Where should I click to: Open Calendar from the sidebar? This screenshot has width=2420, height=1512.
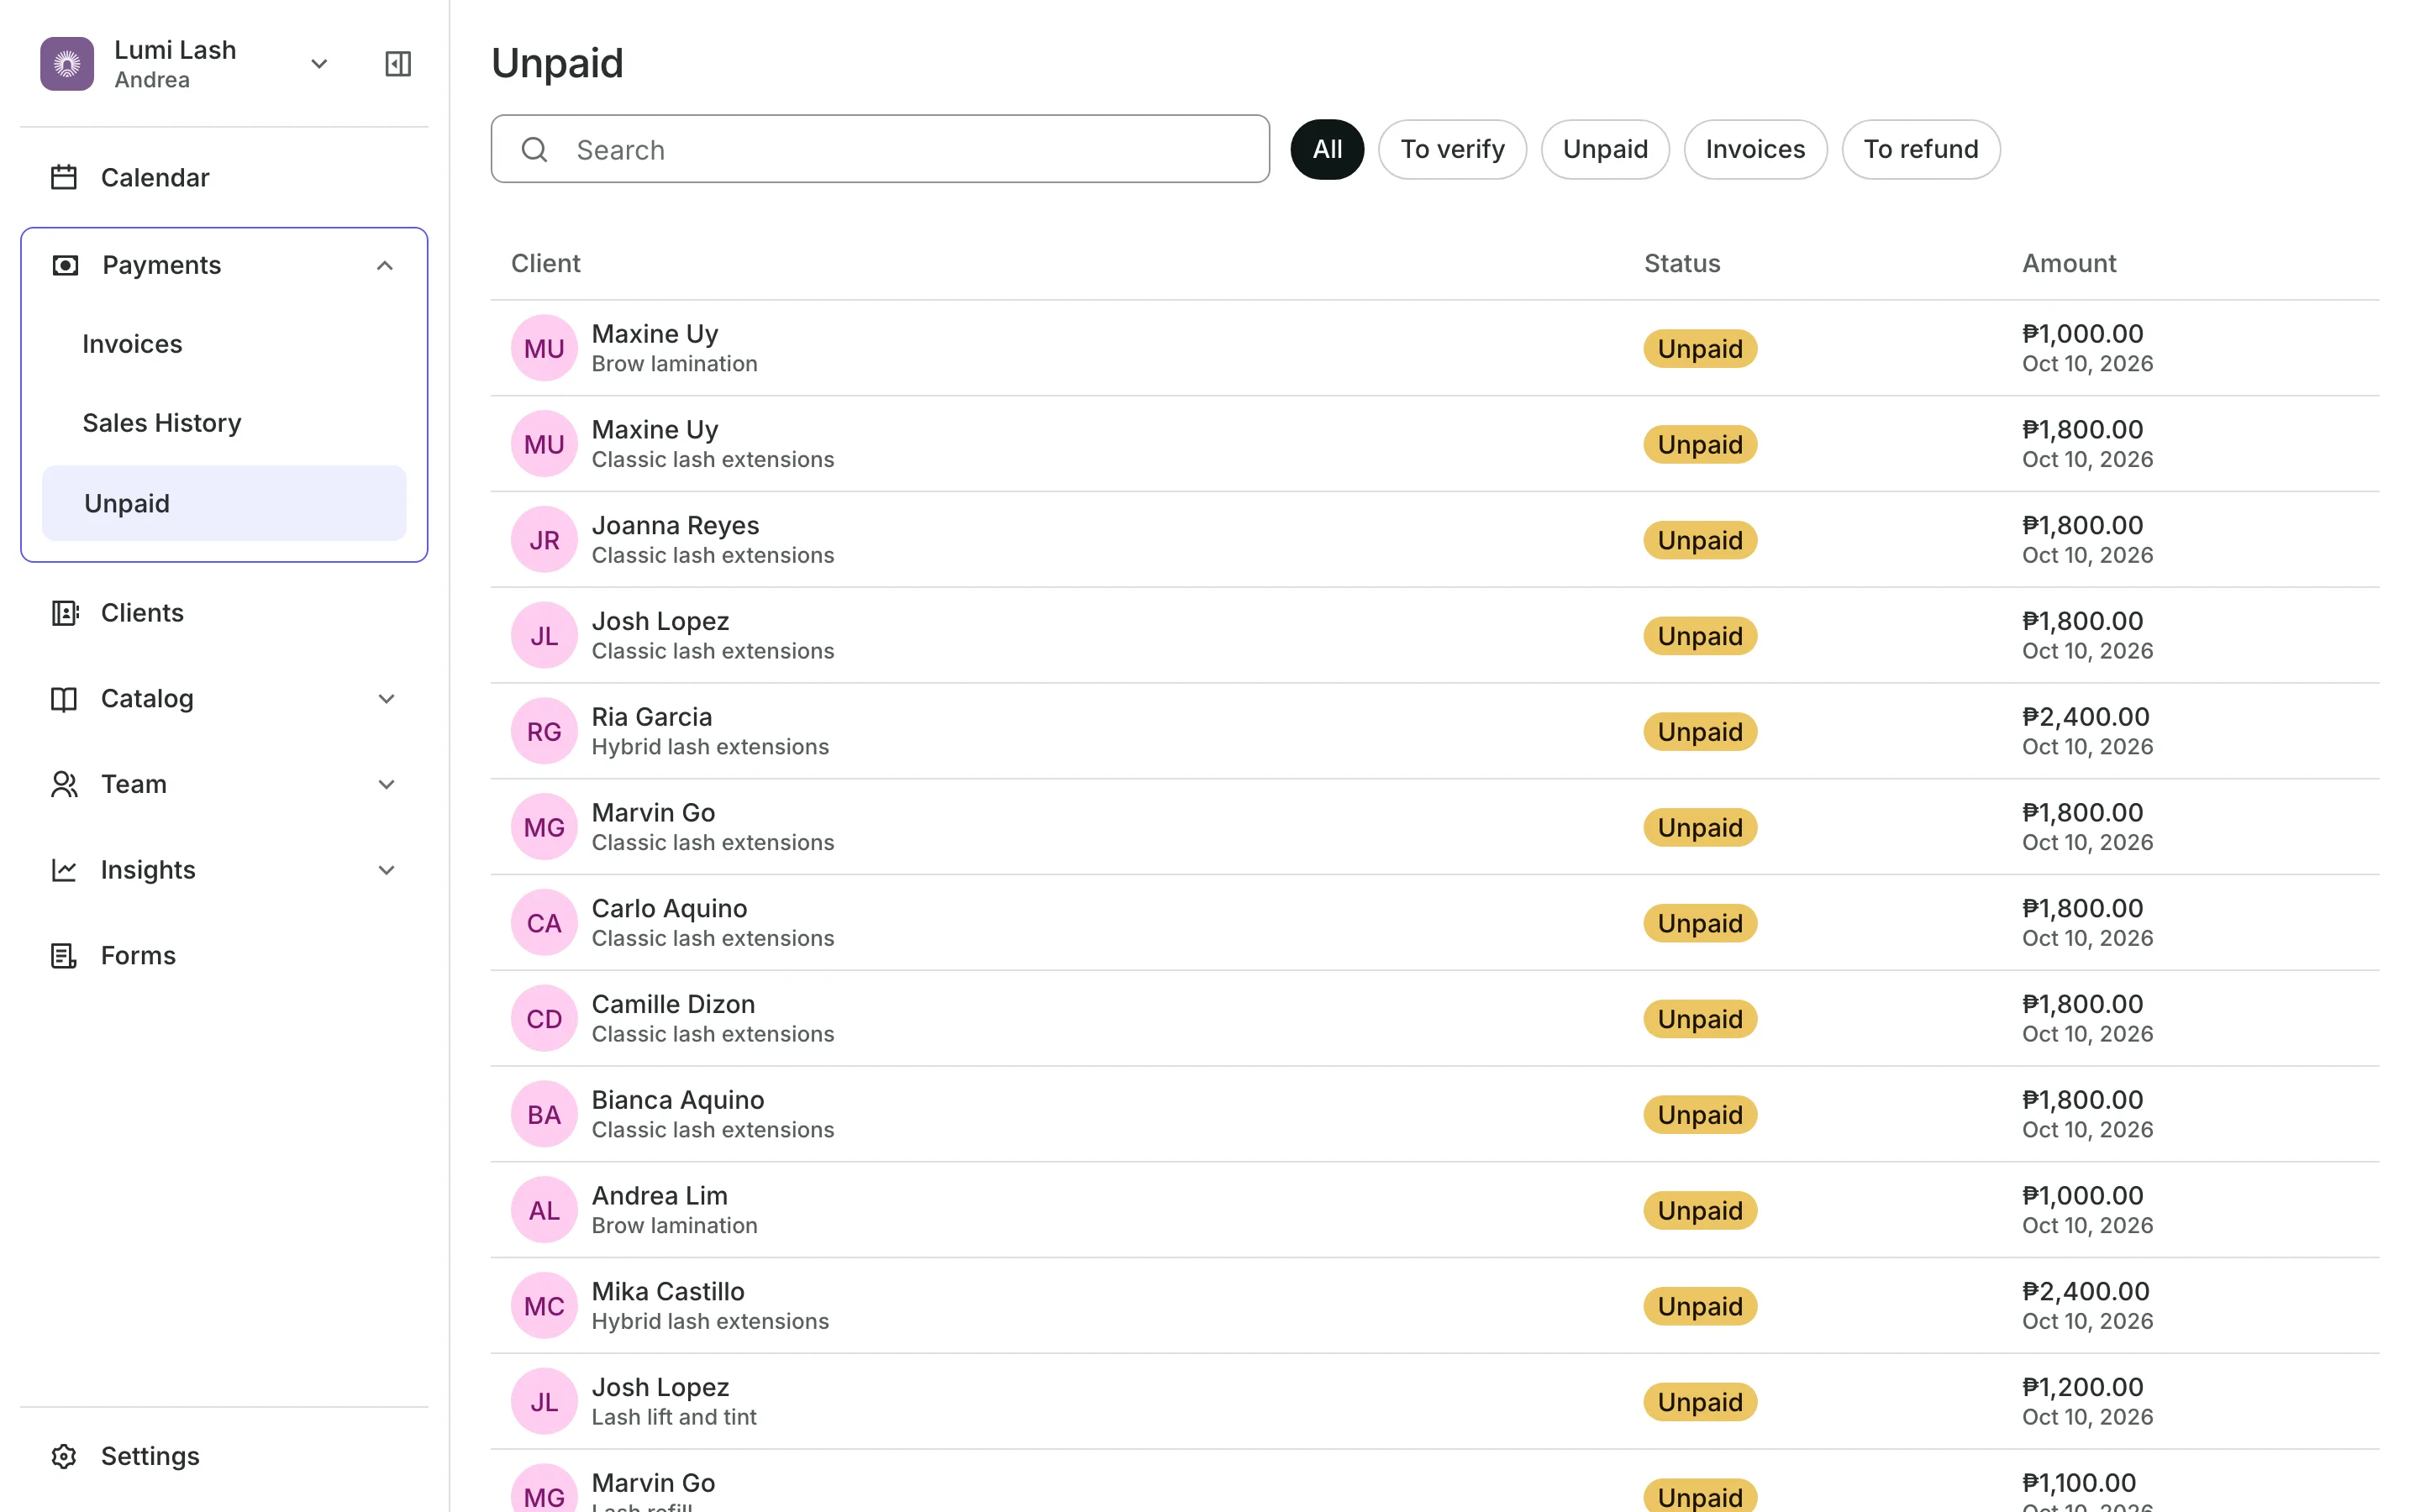(x=155, y=177)
